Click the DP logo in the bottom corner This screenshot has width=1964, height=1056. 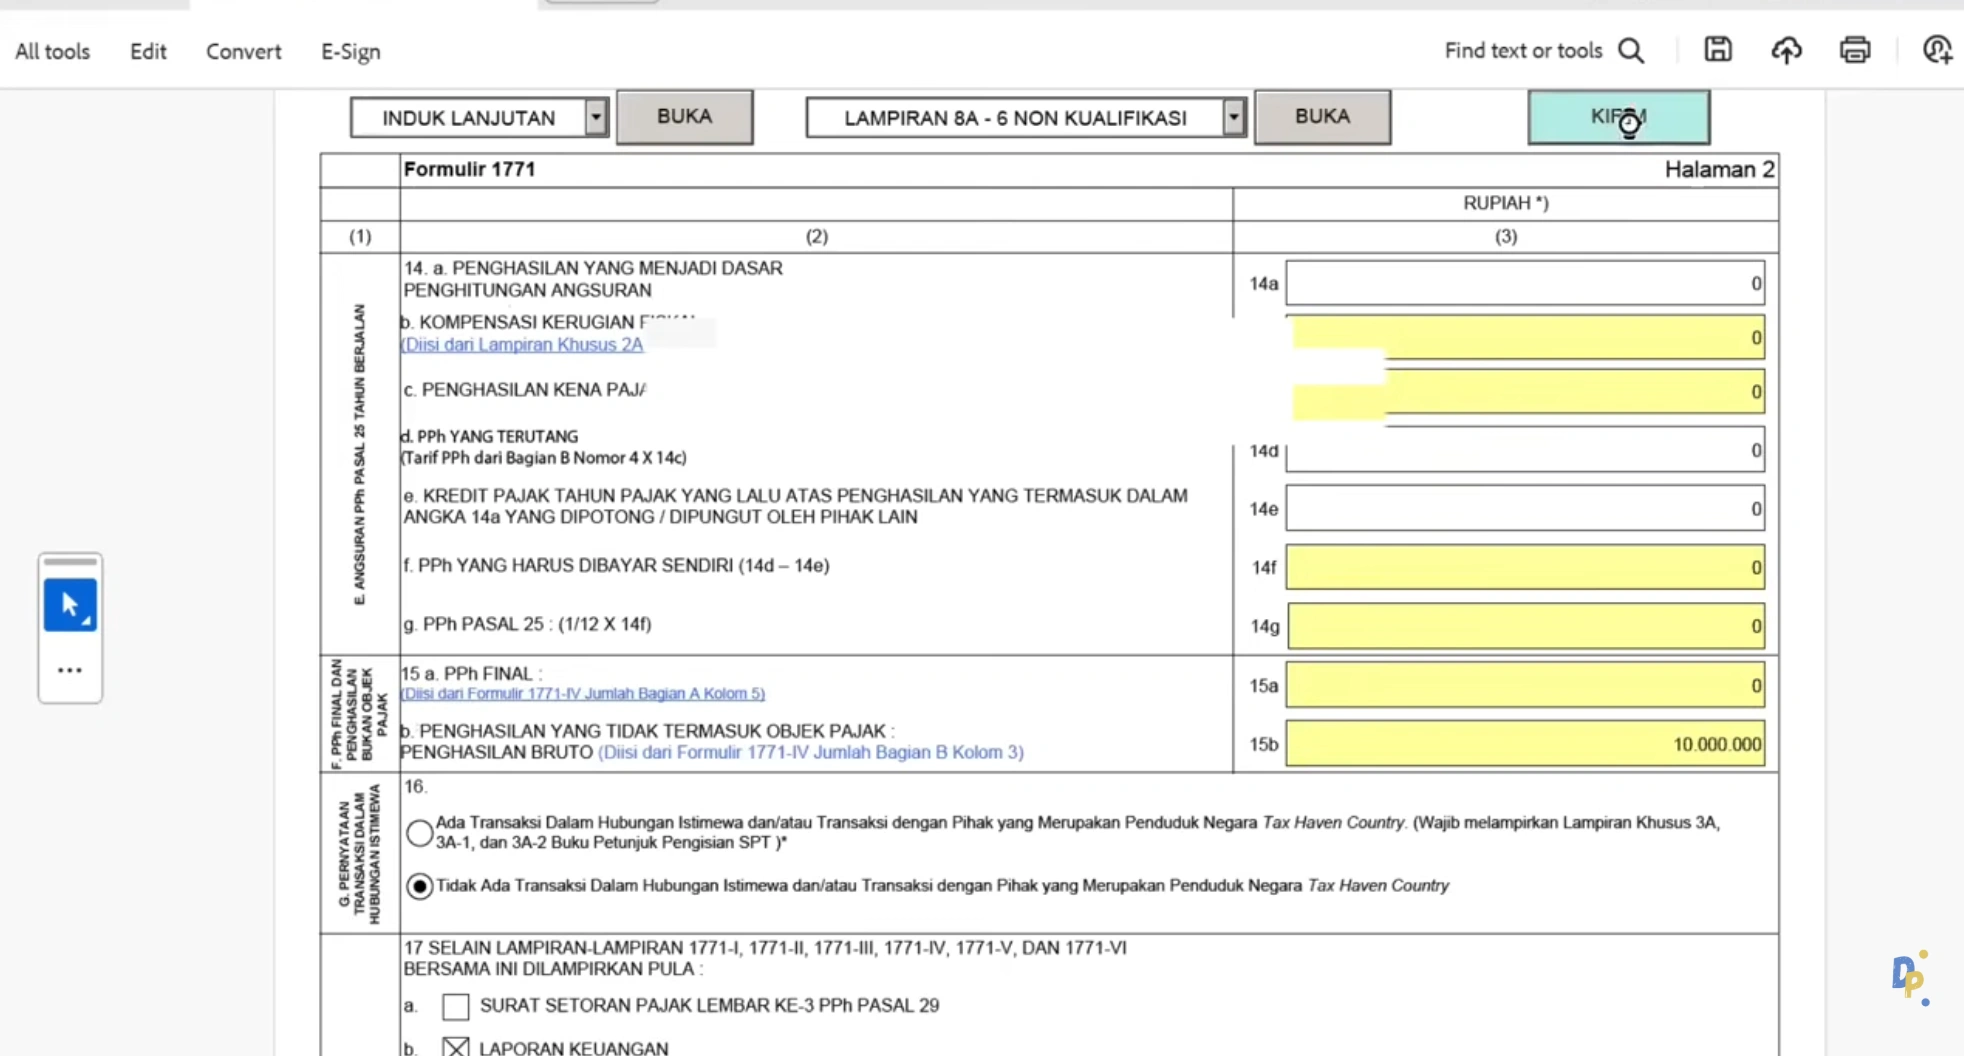1909,977
